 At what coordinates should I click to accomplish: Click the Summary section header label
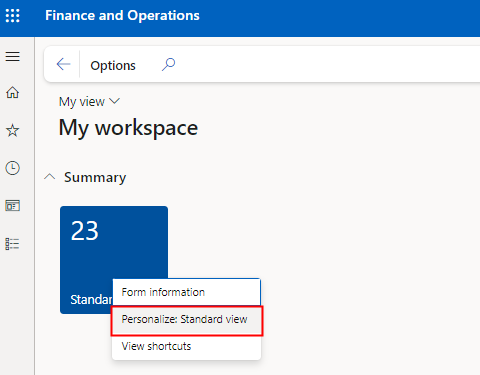pos(95,178)
